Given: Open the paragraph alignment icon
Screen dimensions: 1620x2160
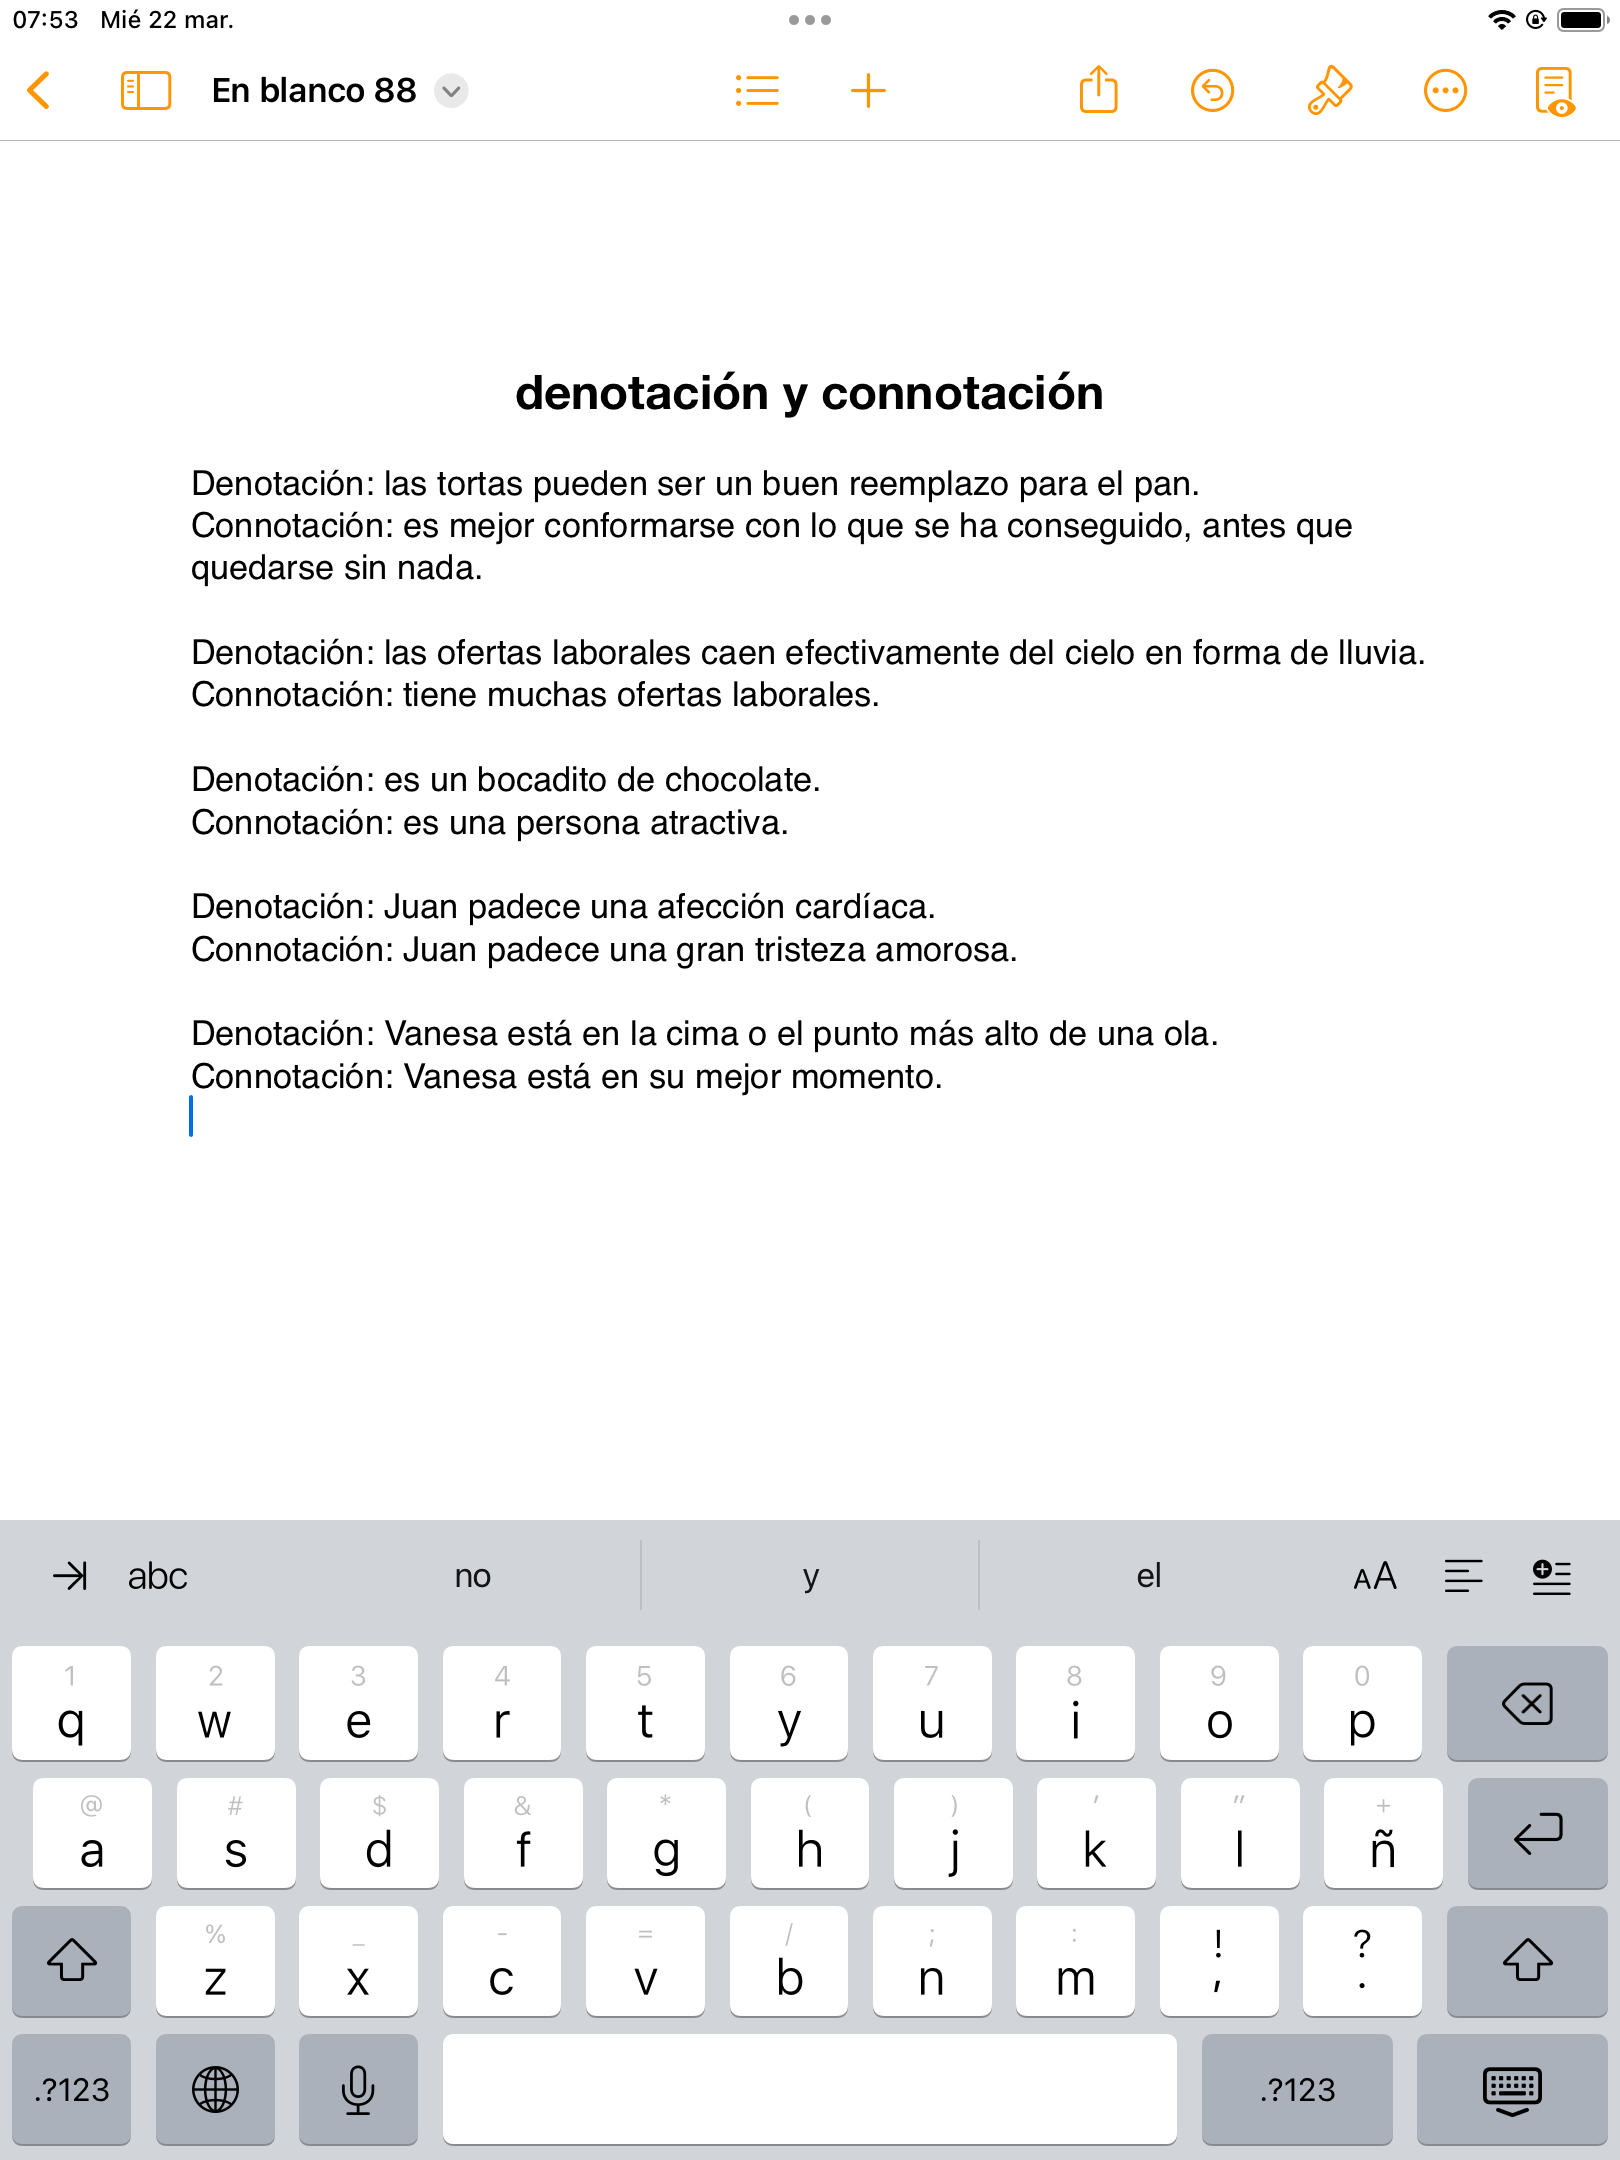Looking at the screenshot, I should (1463, 1577).
